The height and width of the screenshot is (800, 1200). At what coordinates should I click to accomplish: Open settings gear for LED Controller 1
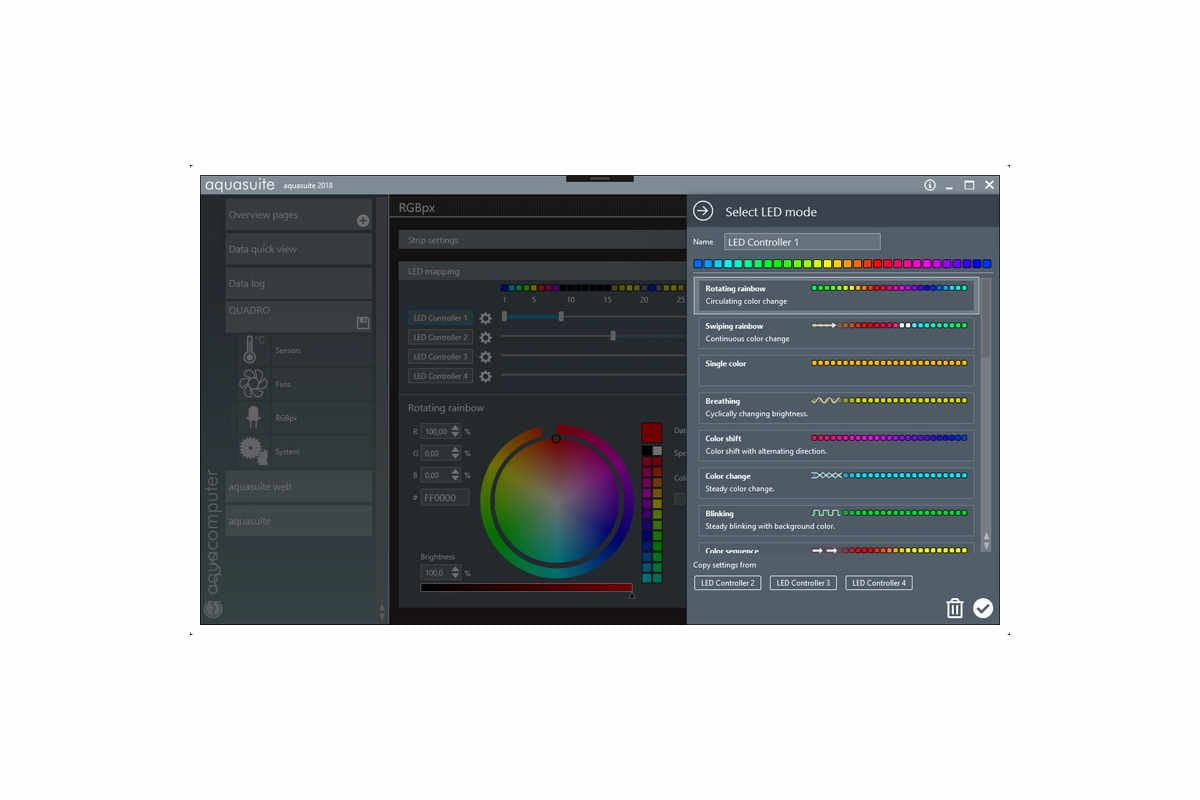click(x=485, y=318)
